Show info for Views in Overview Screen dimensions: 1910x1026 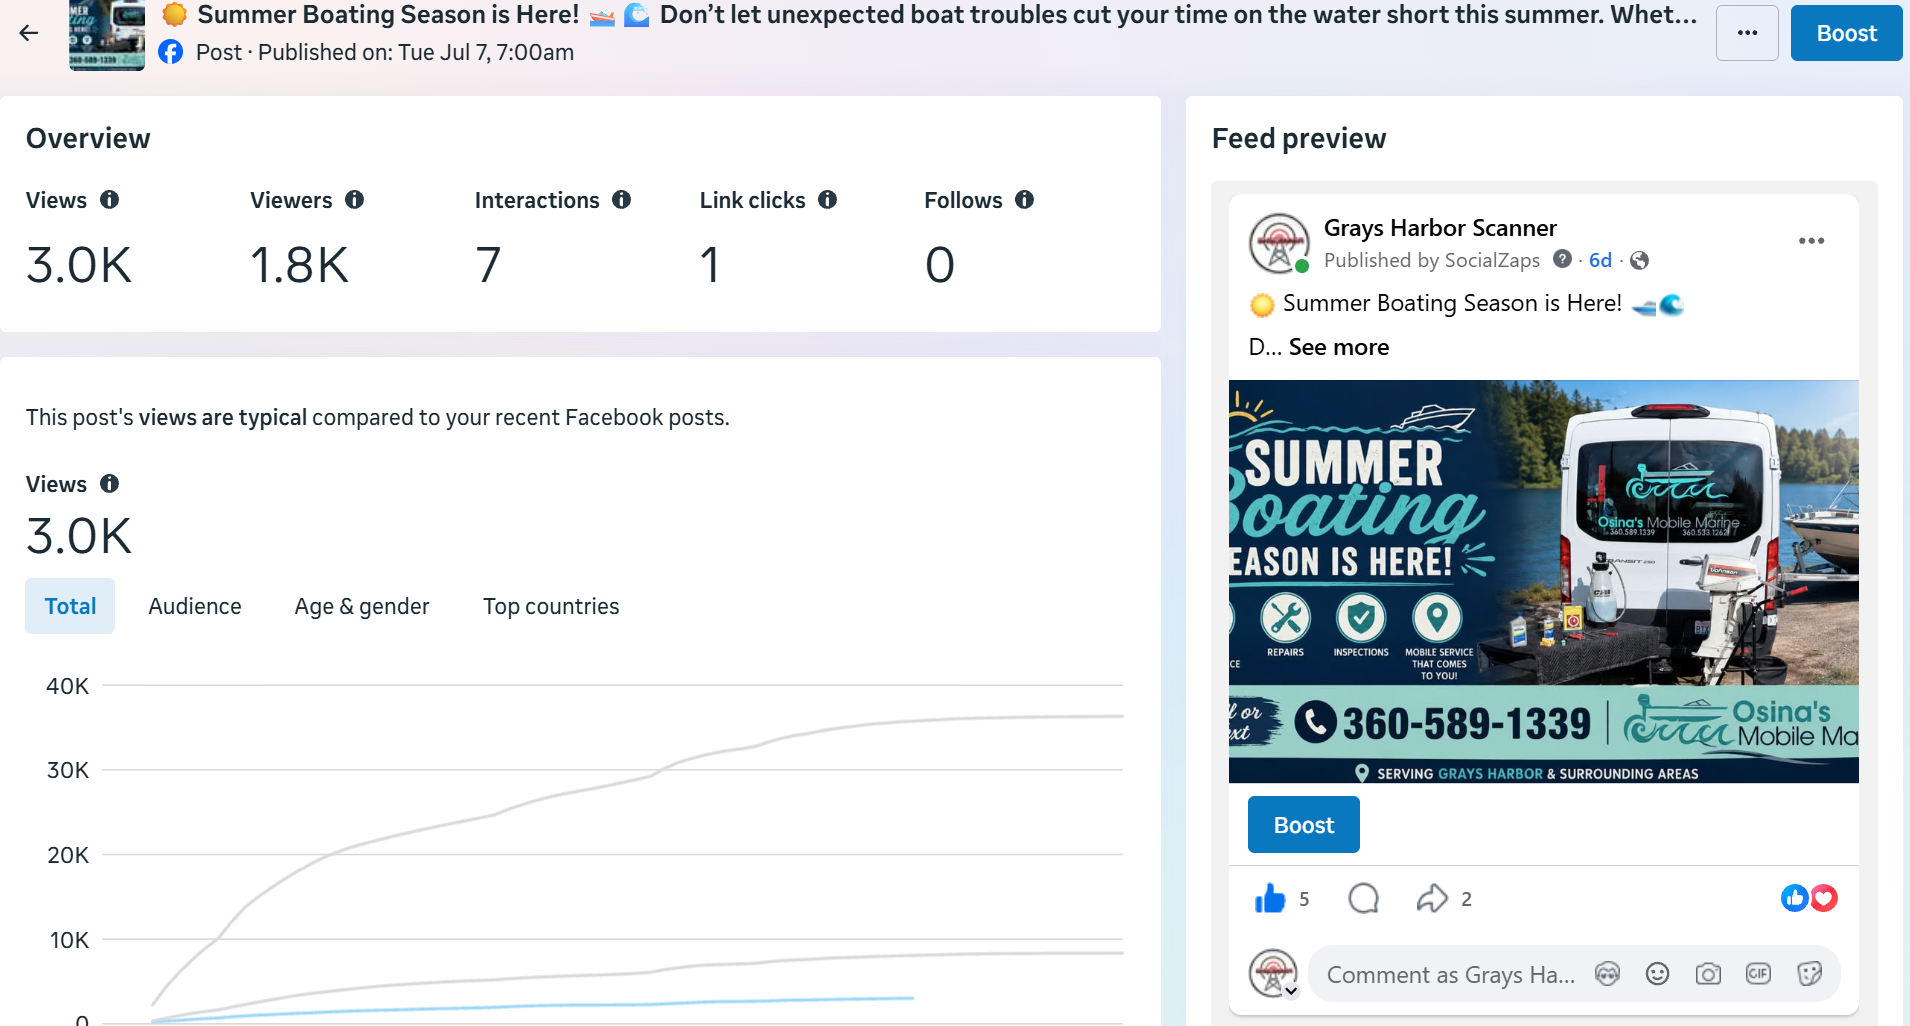tap(110, 200)
